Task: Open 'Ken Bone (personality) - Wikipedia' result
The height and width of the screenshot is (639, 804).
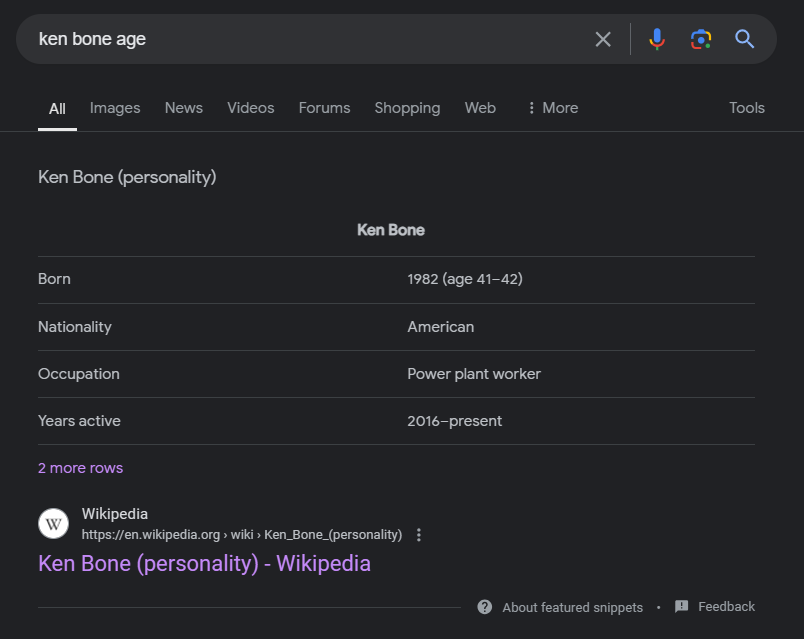Action: [204, 563]
